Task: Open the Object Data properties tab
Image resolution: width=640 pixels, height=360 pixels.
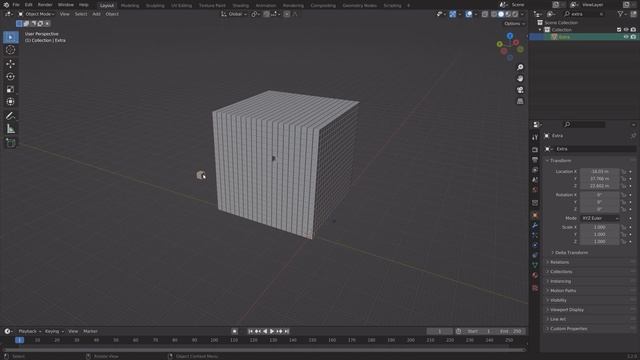Action: coord(535,265)
